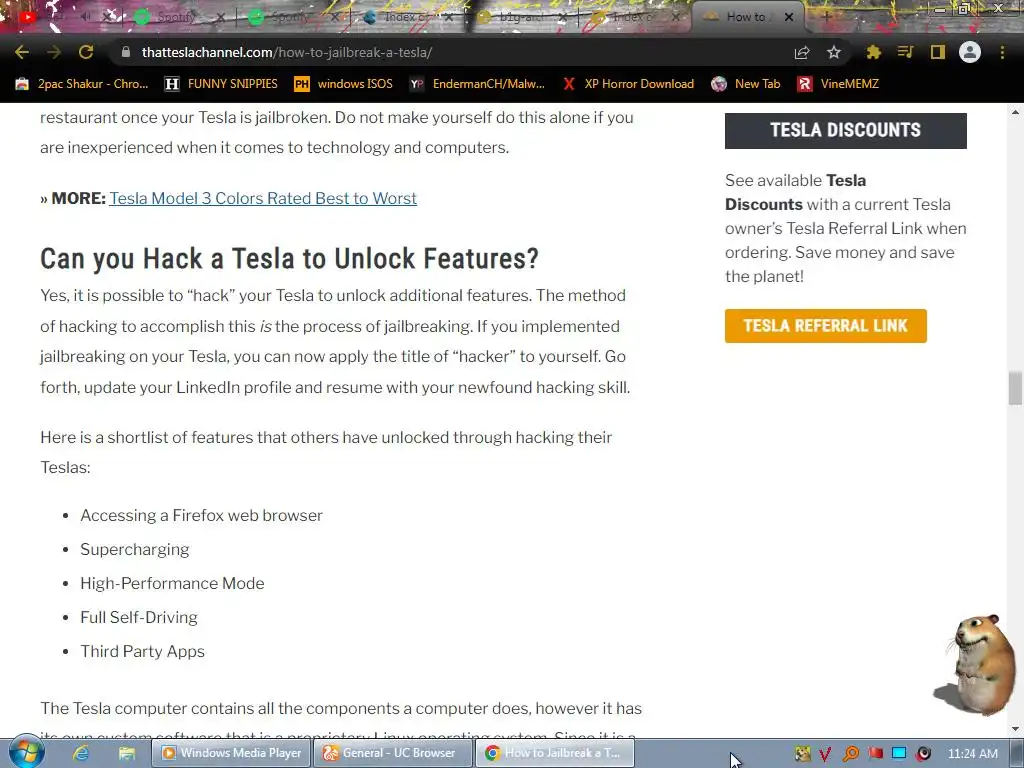Click the speaker-like round tray icon
The image size is (1024, 768).
923,753
